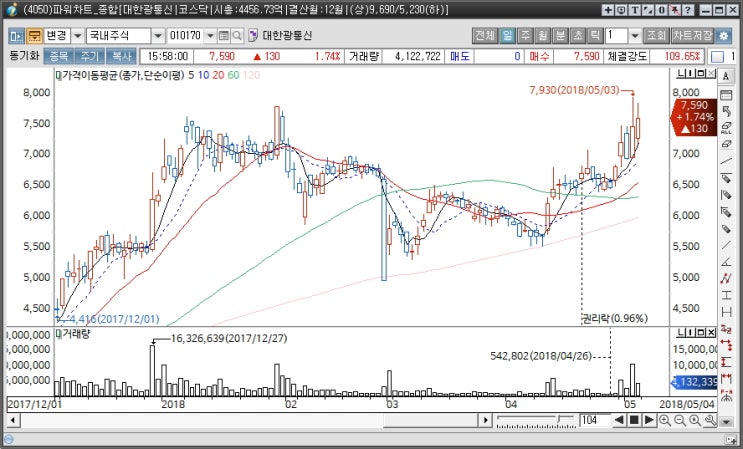The width and height of the screenshot is (743, 449).
Task: Click the 16,326,639(2017/12/27) volume label
Action: tap(229, 339)
